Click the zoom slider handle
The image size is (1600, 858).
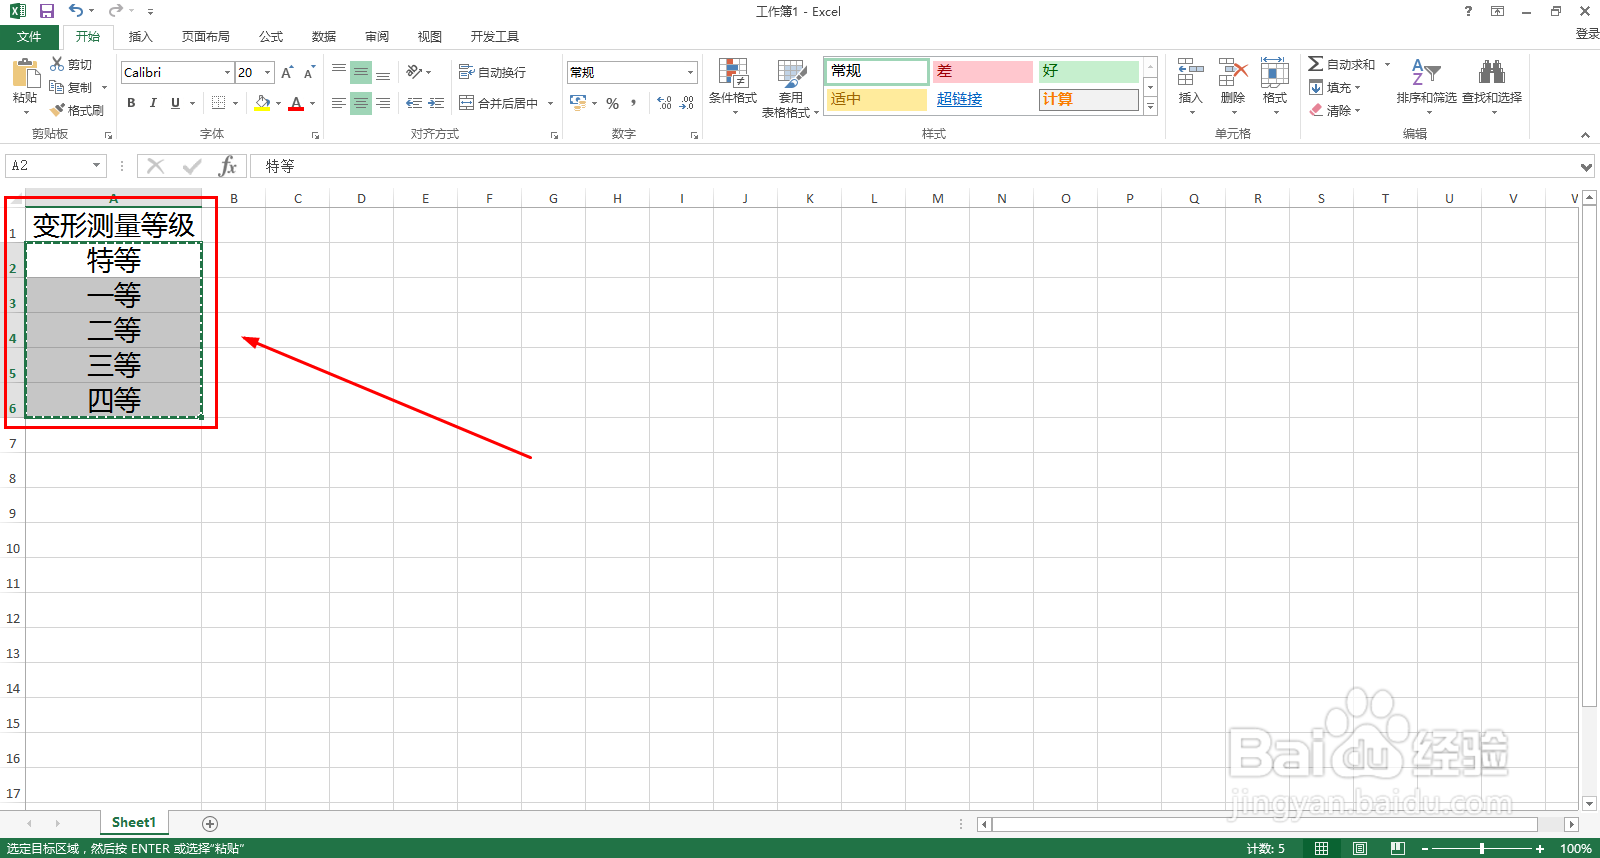[1482, 848]
